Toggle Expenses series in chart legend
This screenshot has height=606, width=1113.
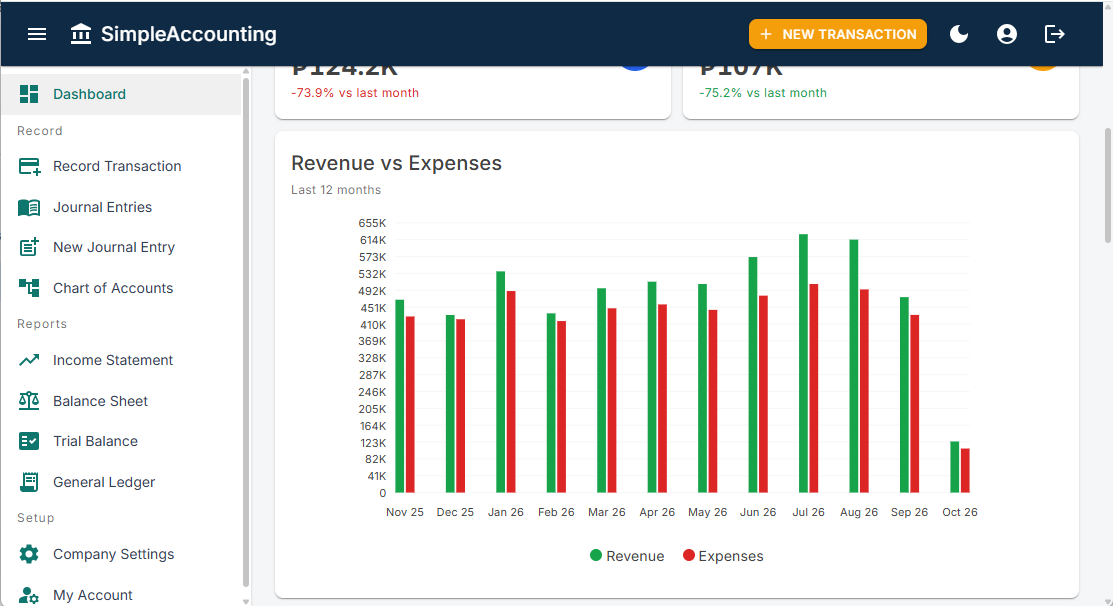[x=723, y=556]
